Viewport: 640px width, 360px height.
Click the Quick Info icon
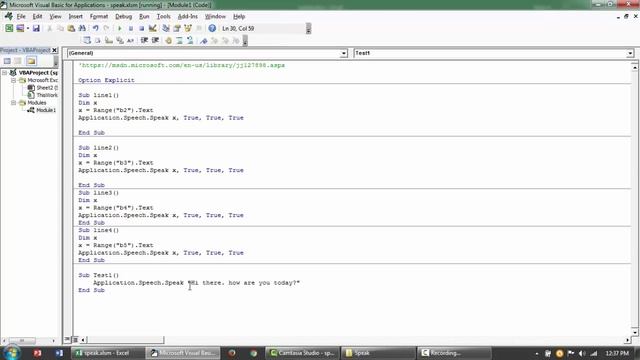coord(109,40)
